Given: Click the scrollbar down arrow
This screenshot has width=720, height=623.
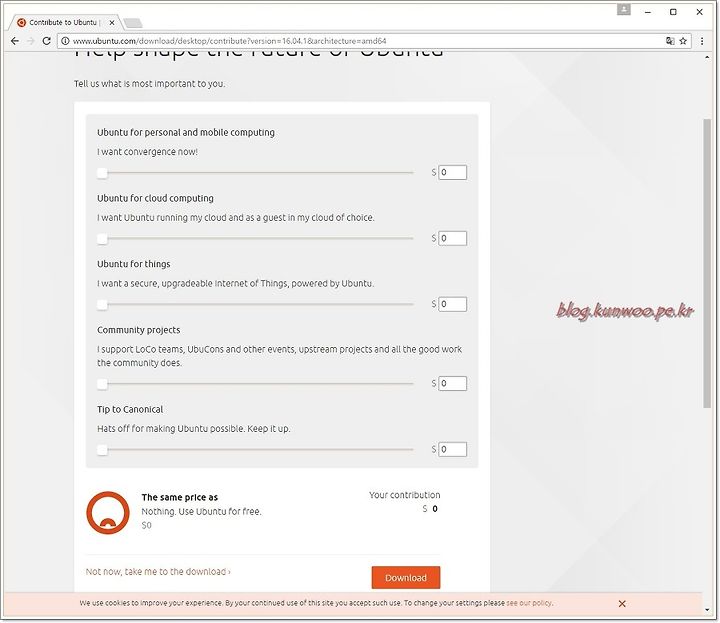Looking at the screenshot, I should [x=707, y=610].
